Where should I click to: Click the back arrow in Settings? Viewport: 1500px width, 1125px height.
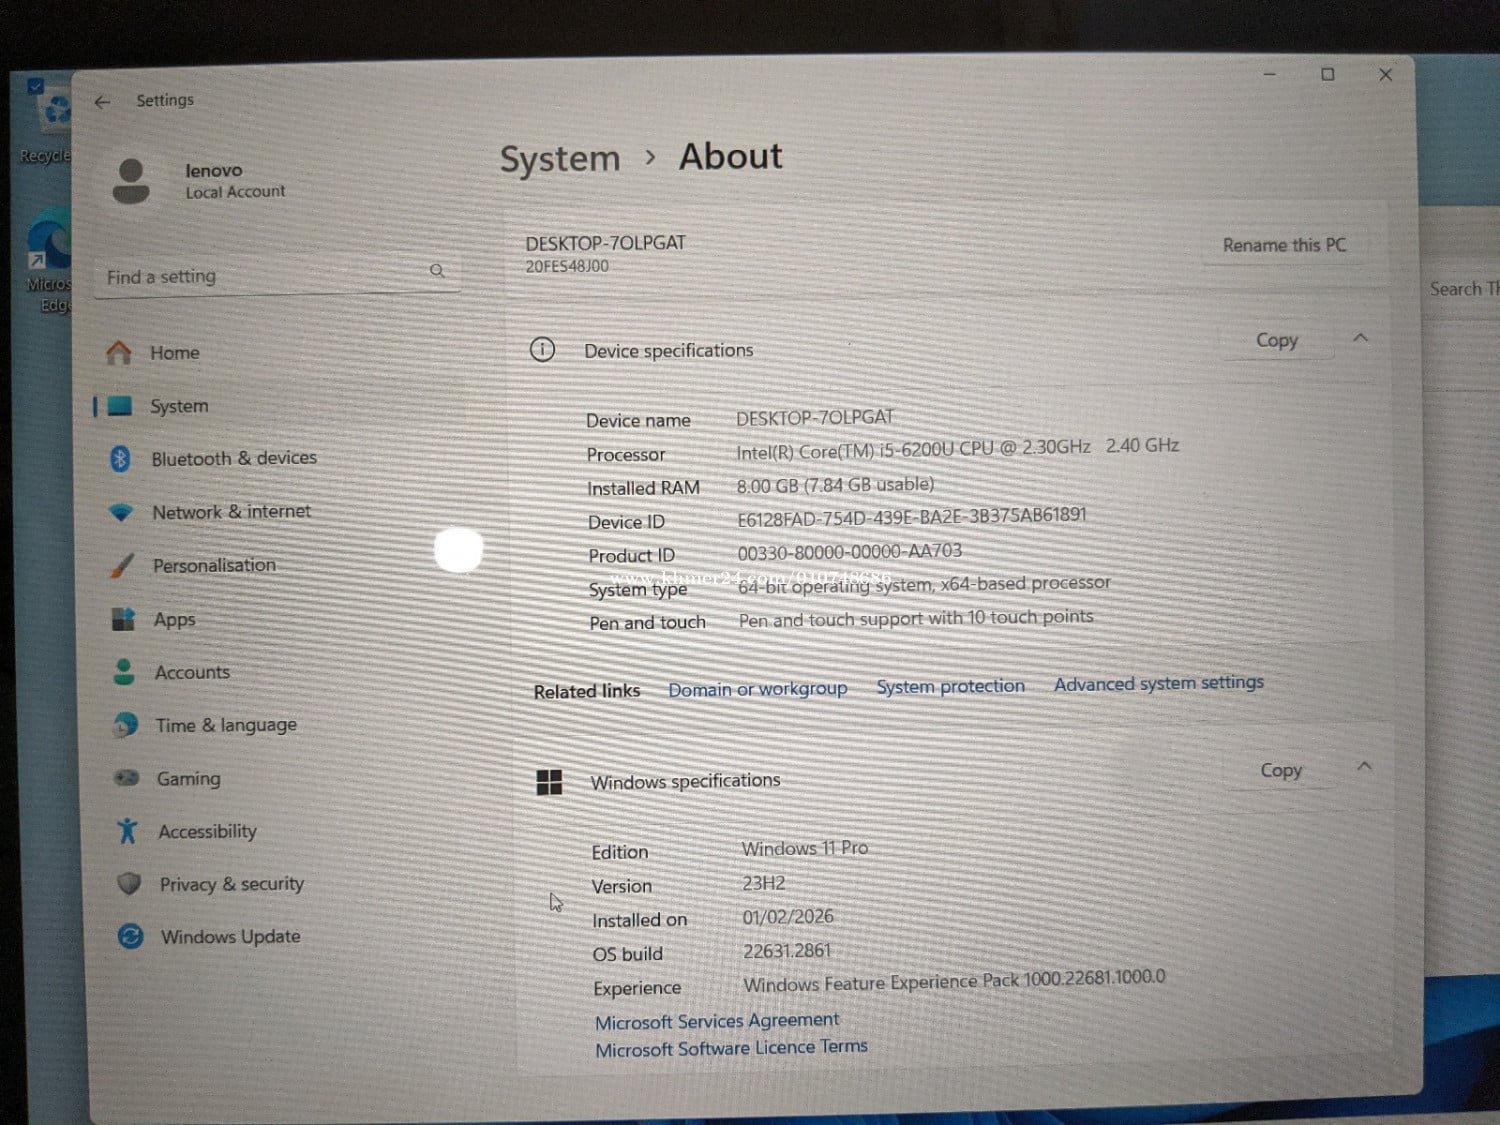click(102, 102)
